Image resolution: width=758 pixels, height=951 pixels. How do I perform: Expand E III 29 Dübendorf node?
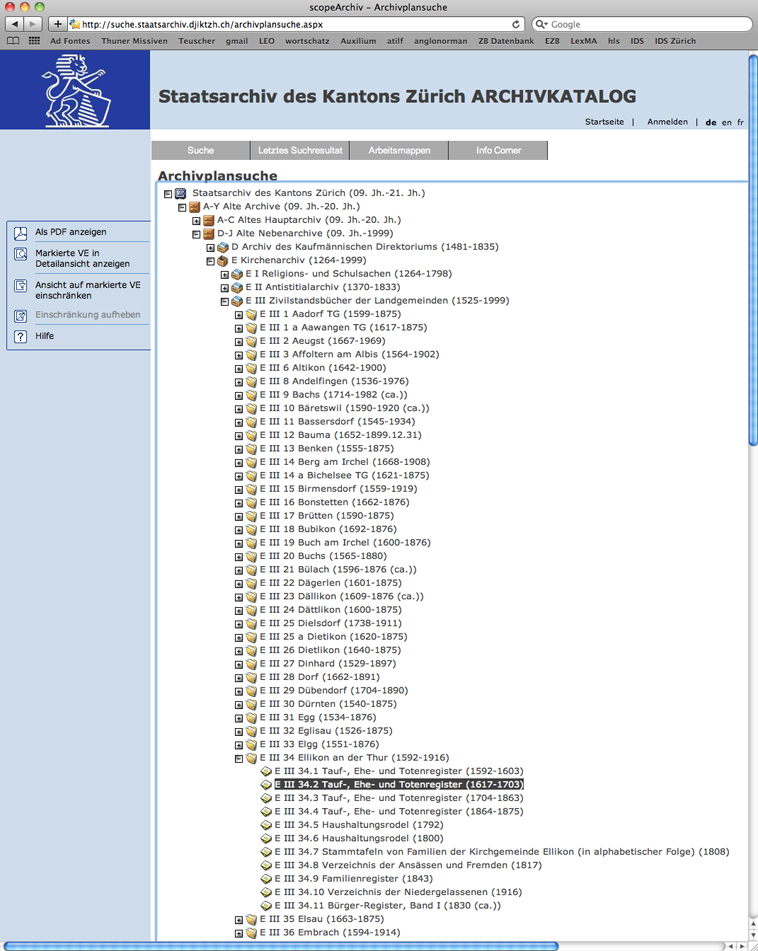tap(239, 691)
